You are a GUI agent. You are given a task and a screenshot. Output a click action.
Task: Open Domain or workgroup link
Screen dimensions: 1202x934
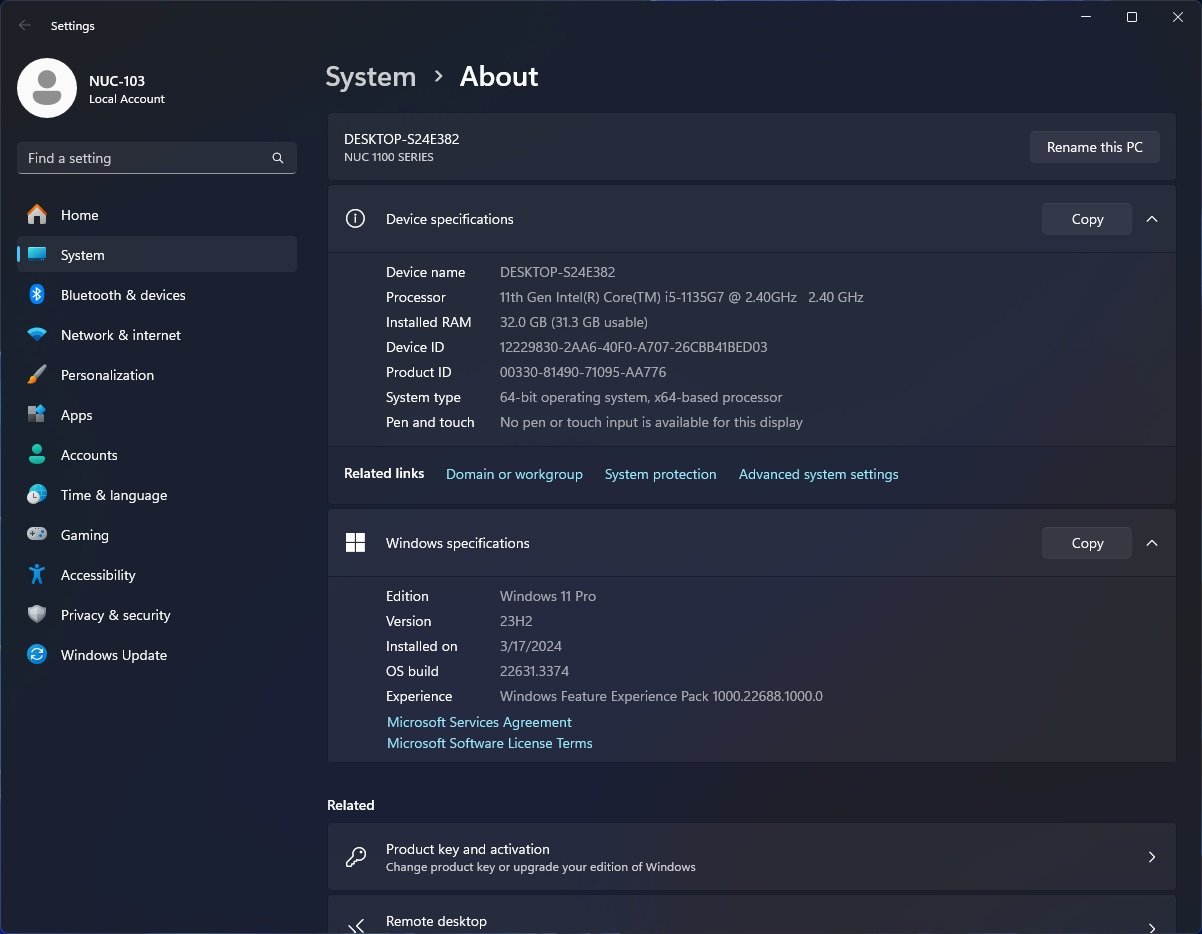(x=514, y=474)
